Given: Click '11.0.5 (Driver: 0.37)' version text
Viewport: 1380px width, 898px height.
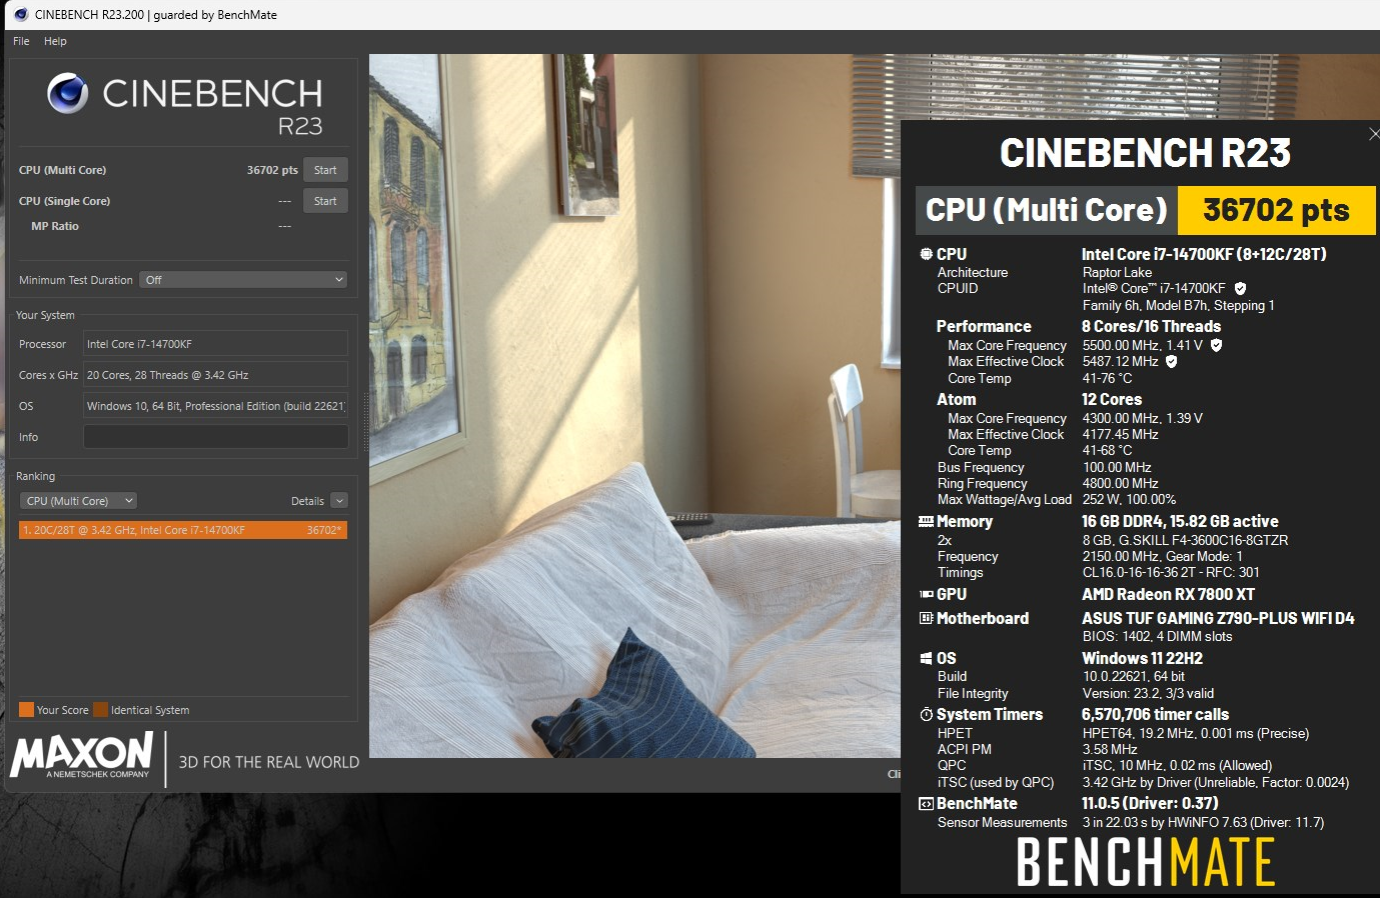Looking at the screenshot, I should [1150, 803].
